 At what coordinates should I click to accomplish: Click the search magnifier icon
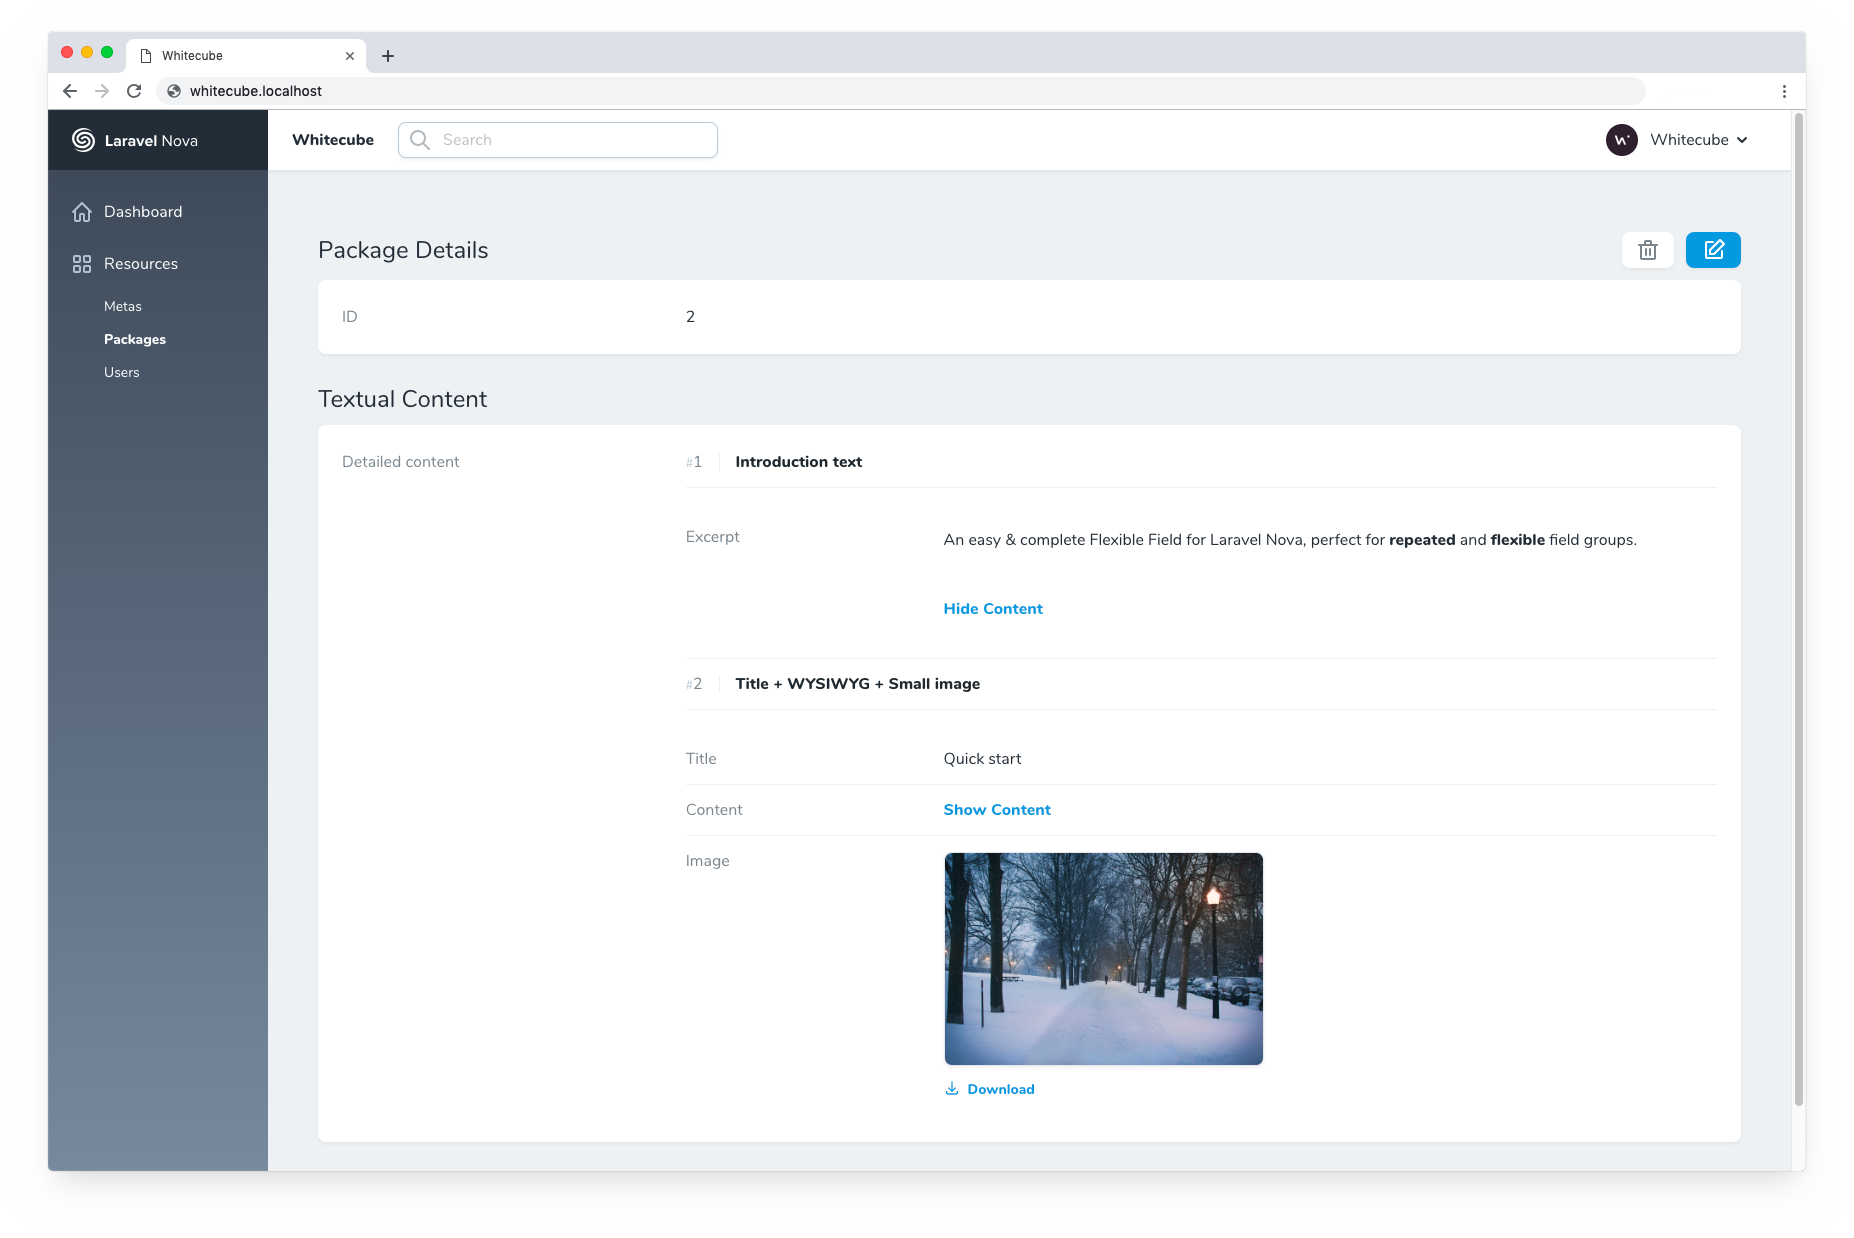point(420,140)
